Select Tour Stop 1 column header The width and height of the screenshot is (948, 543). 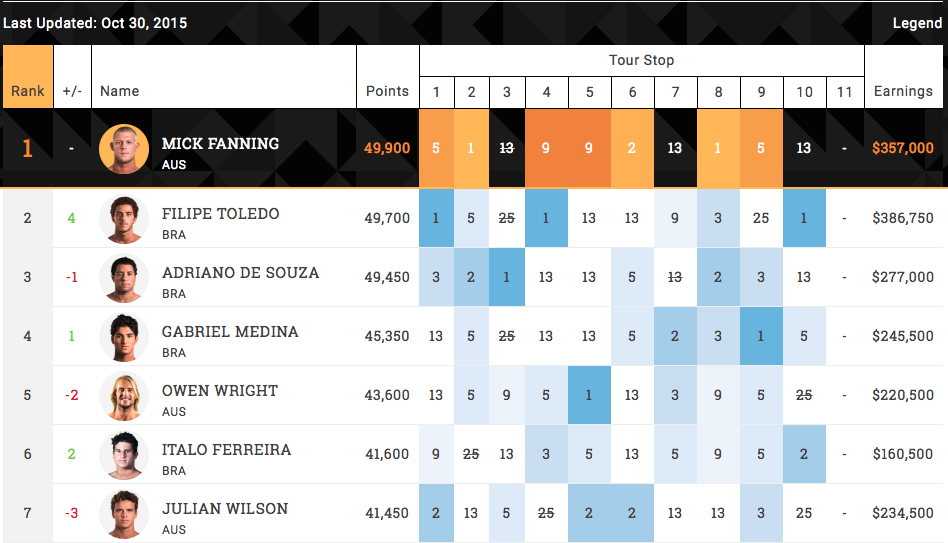pos(436,92)
